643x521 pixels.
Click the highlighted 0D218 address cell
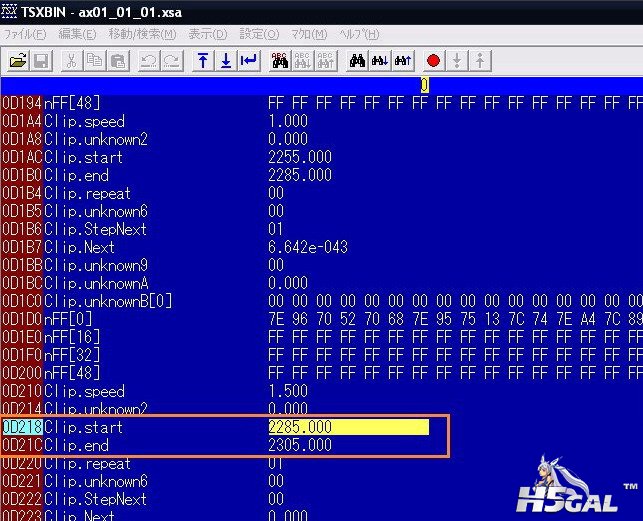(21, 427)
